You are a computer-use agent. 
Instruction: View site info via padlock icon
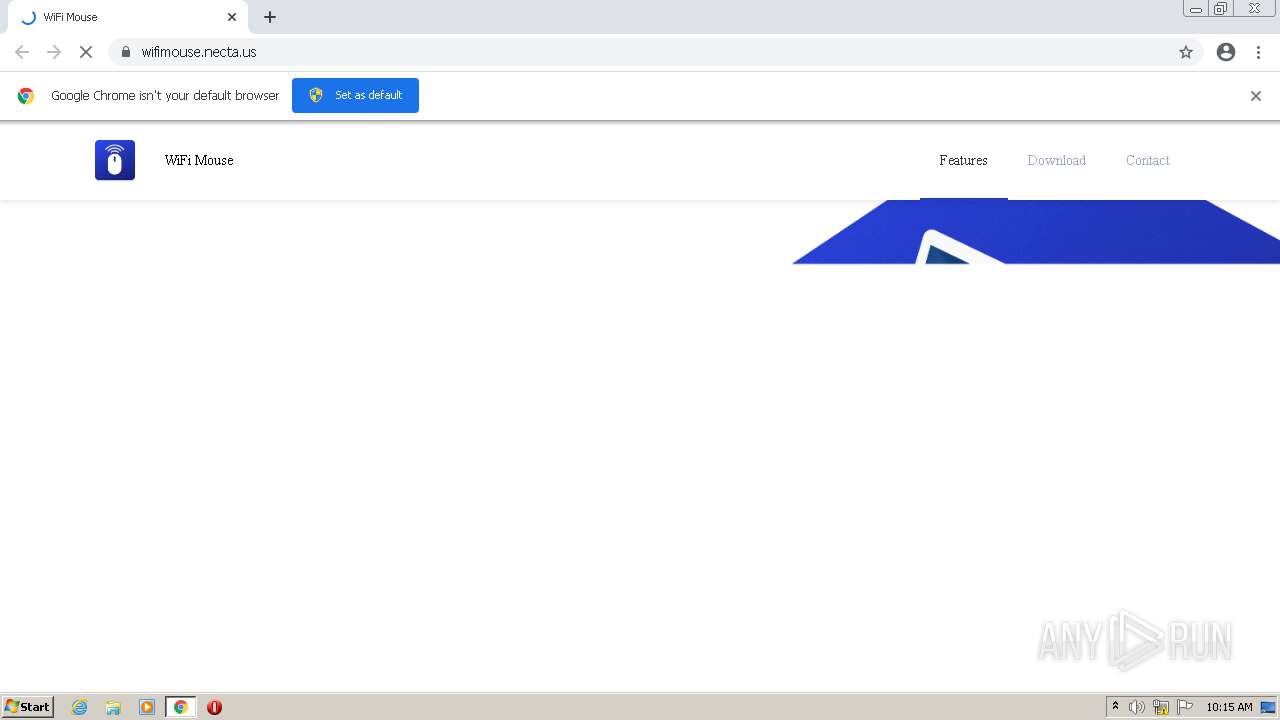(x=125, y=52)
